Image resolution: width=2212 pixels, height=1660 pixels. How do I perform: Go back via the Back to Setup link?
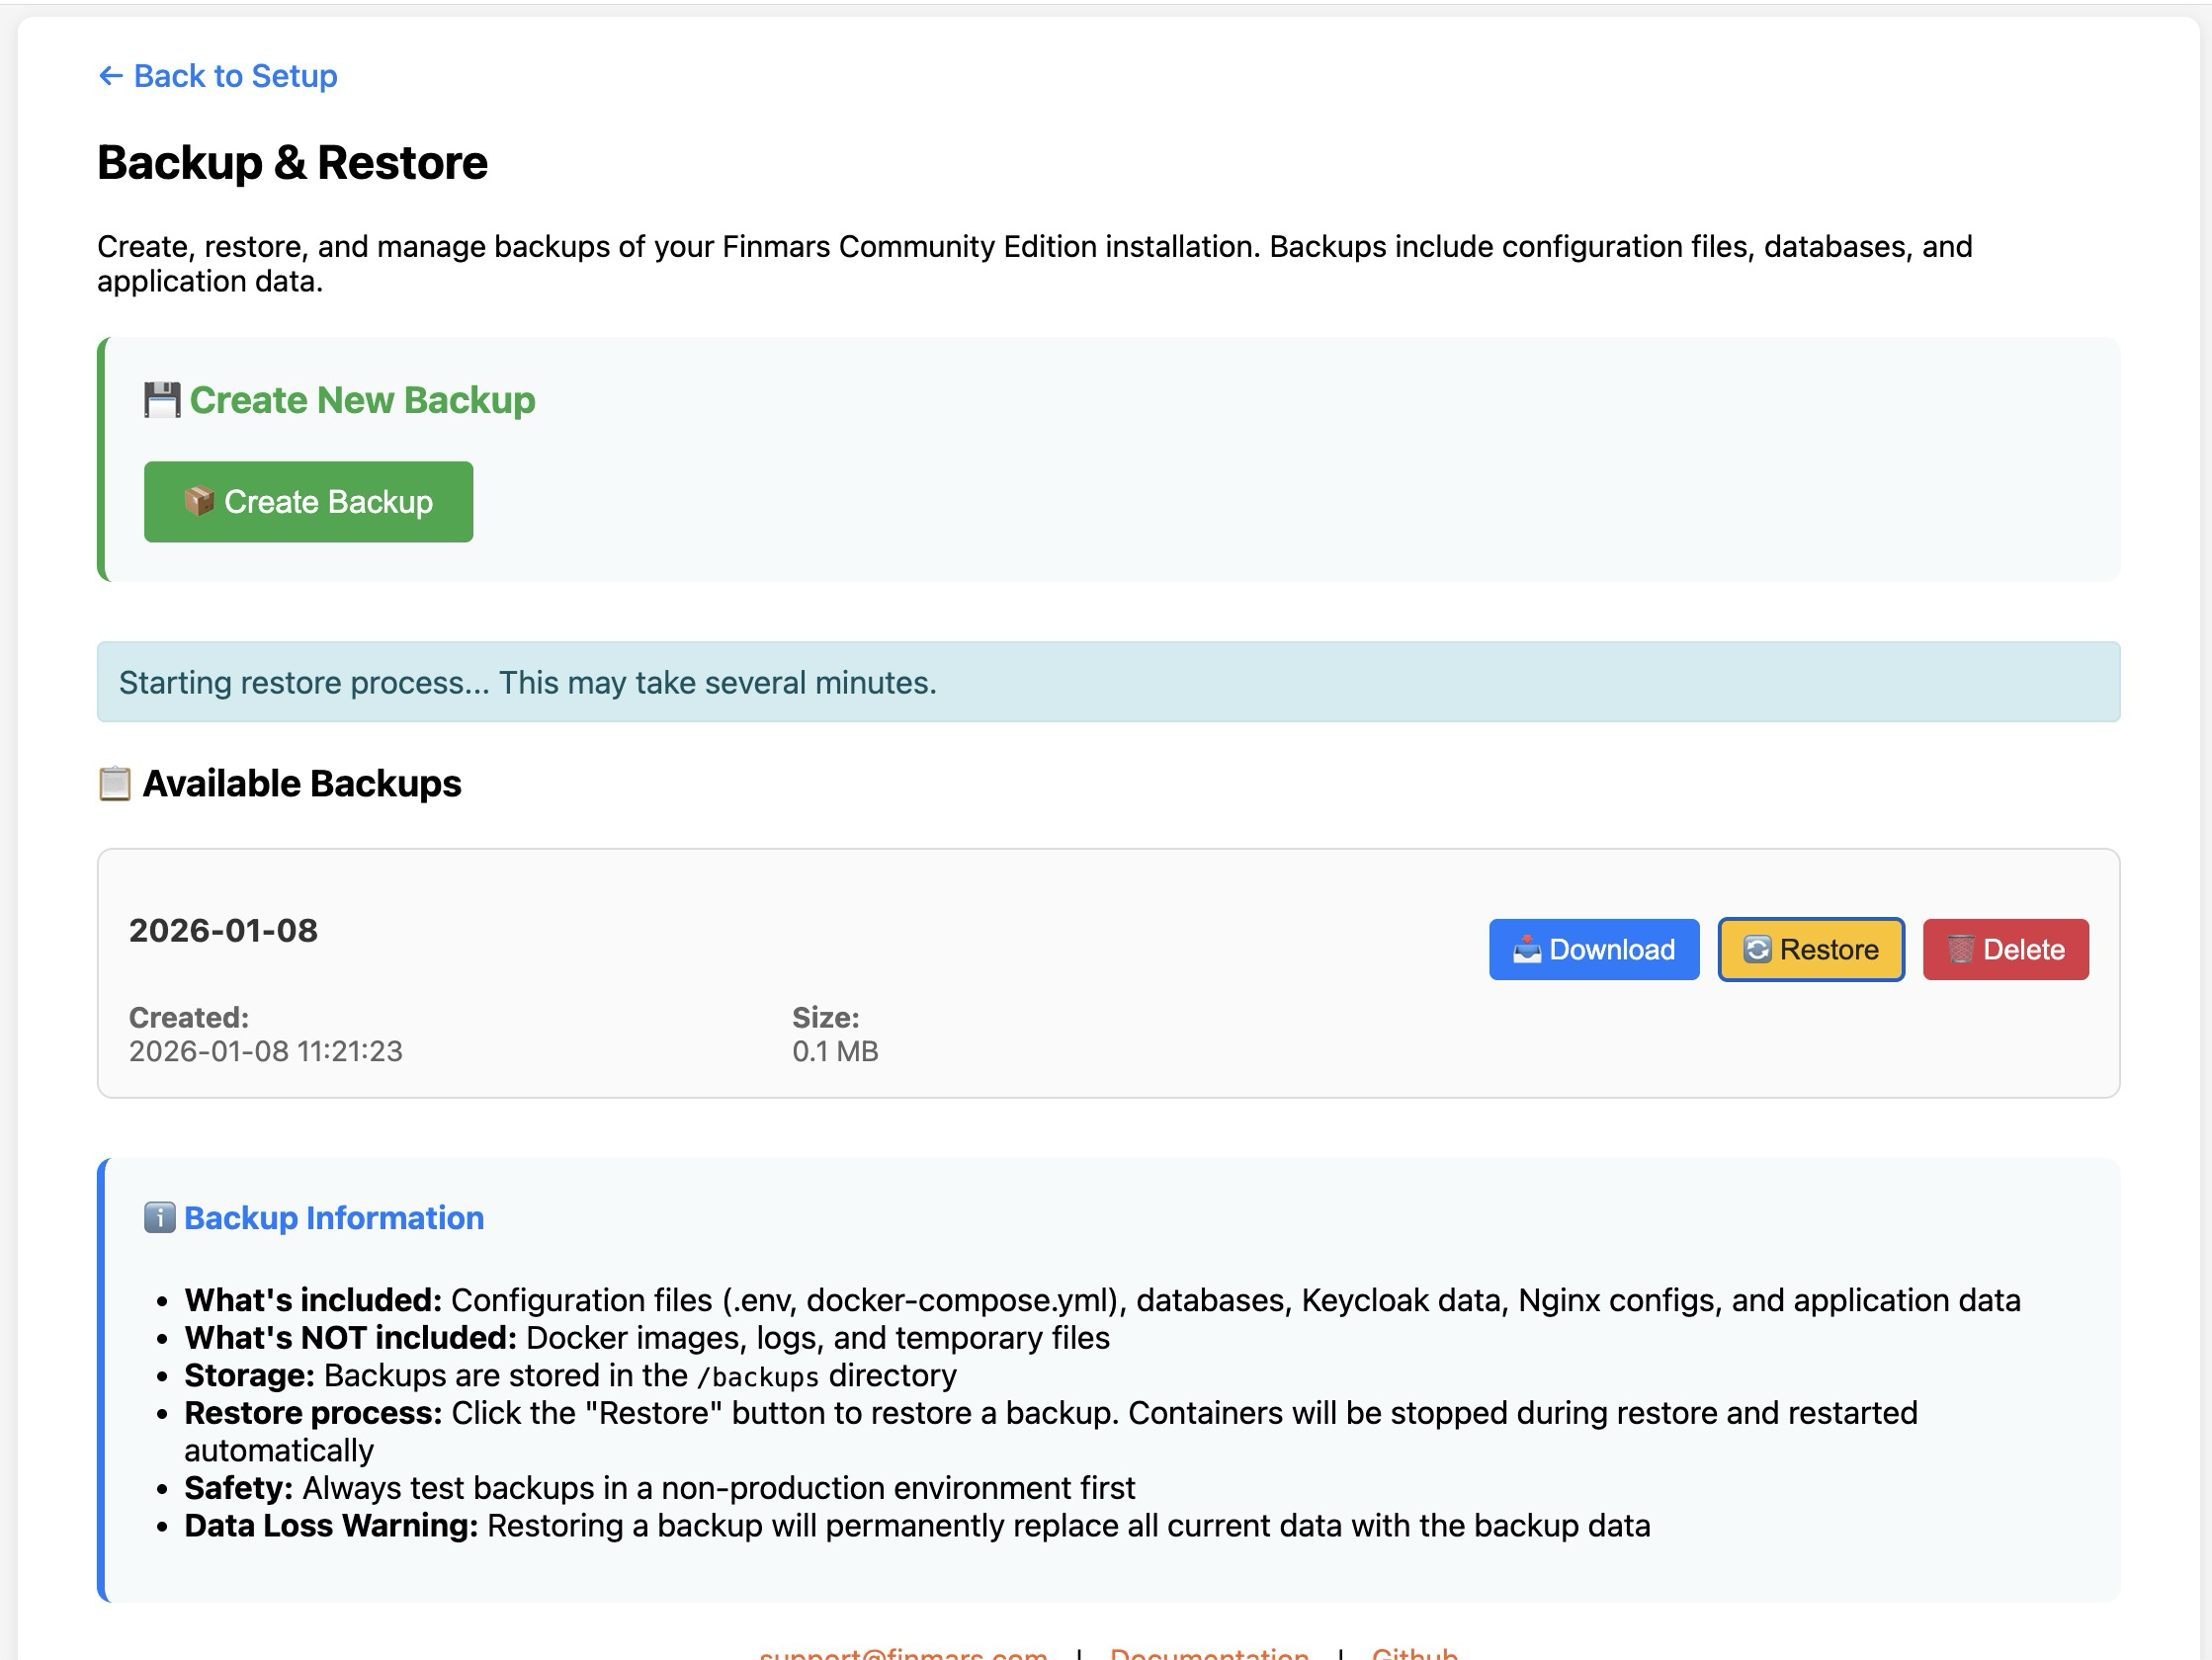pos(235,76)
